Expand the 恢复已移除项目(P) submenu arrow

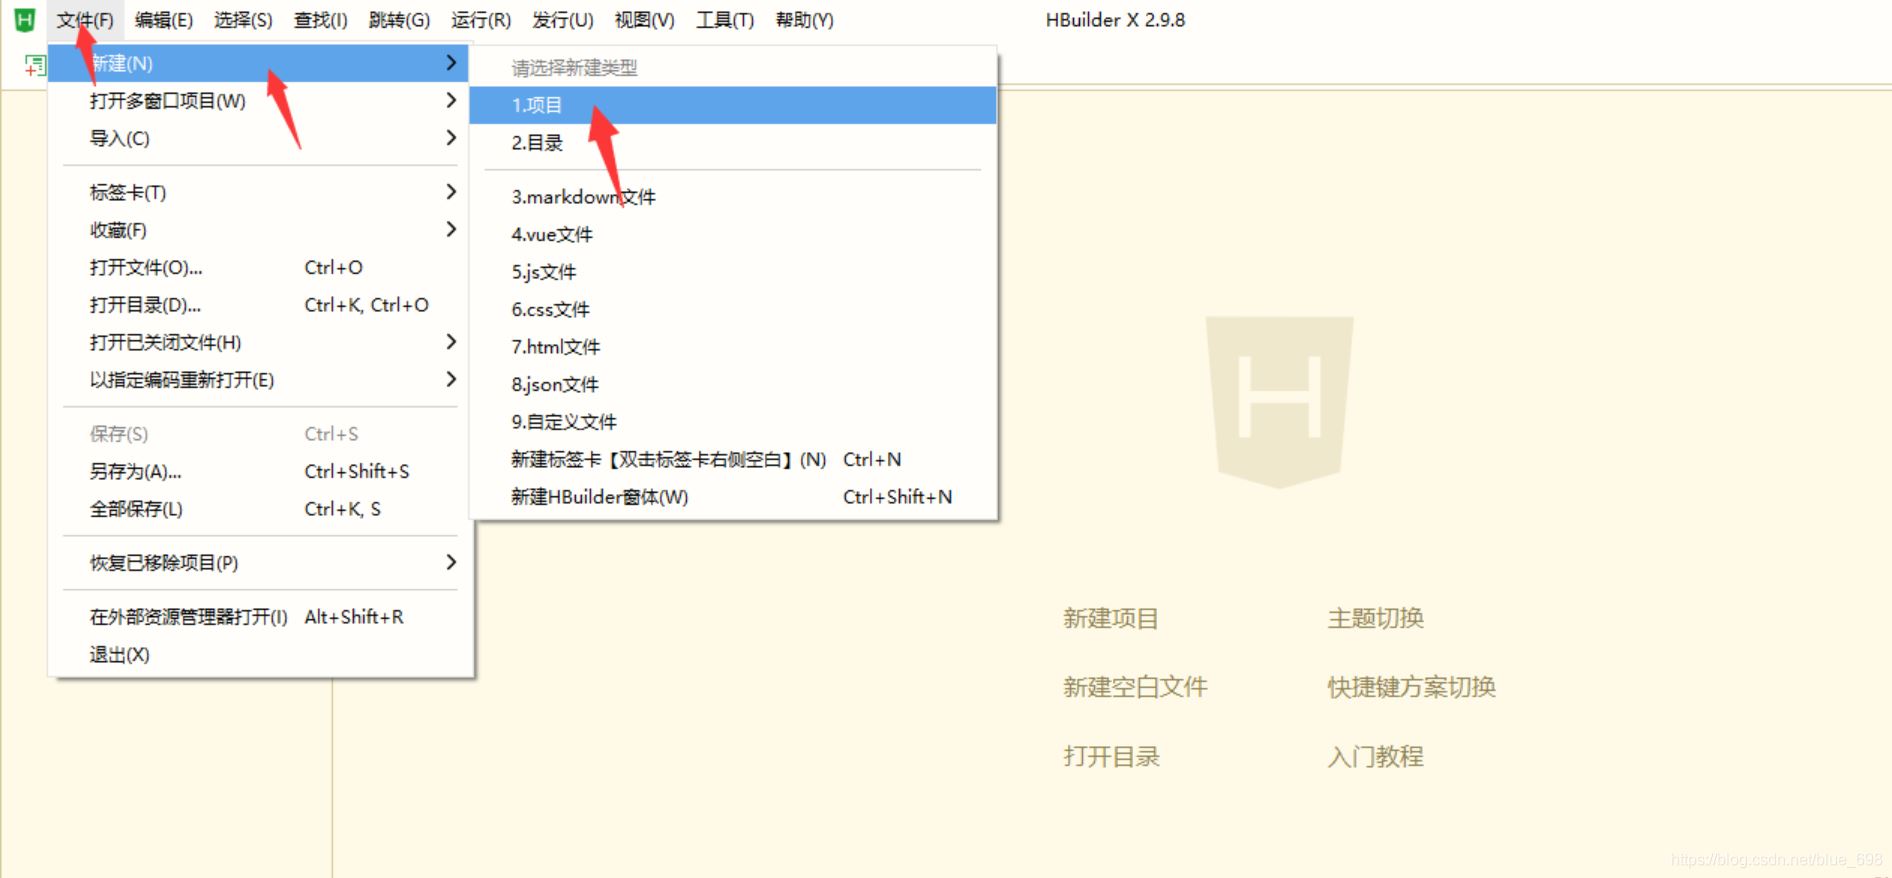(x=451, y=562)
